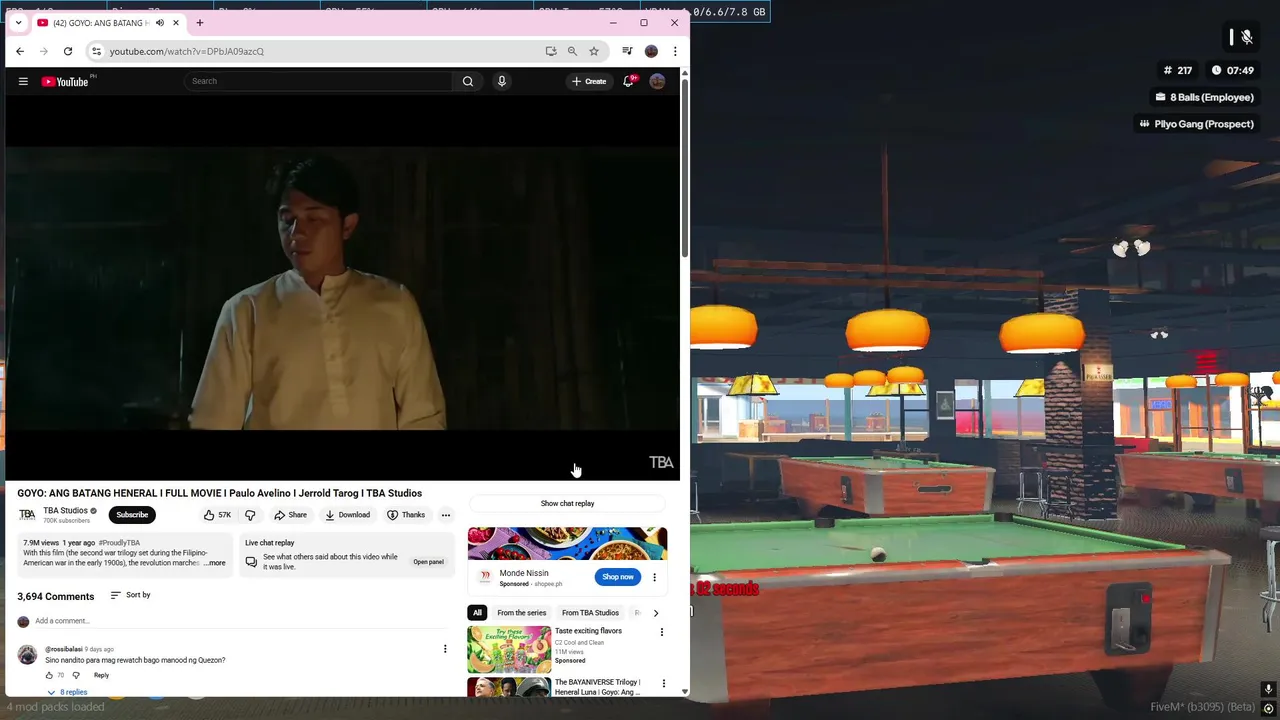Mute tab via speaker icon

pyautogui.click(x=159, y=23)
